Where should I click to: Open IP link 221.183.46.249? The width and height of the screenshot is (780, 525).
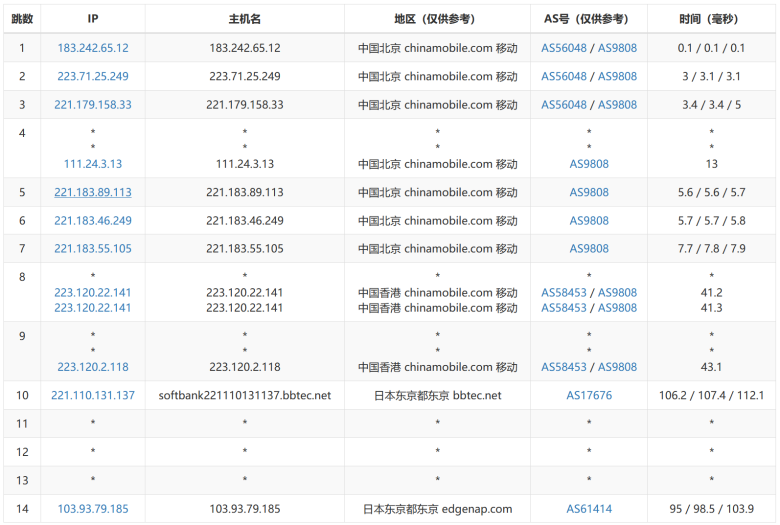tap(93, 220)
